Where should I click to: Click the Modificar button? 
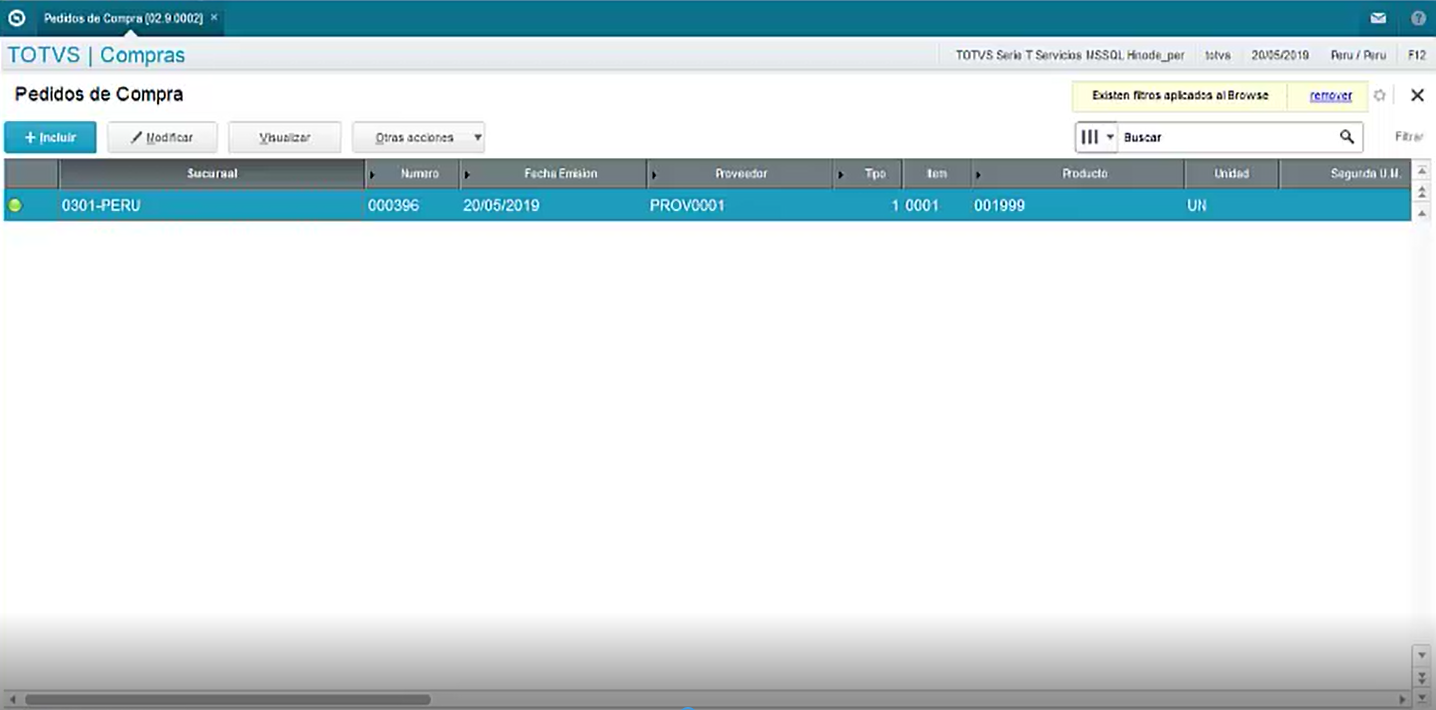[162, 137]
